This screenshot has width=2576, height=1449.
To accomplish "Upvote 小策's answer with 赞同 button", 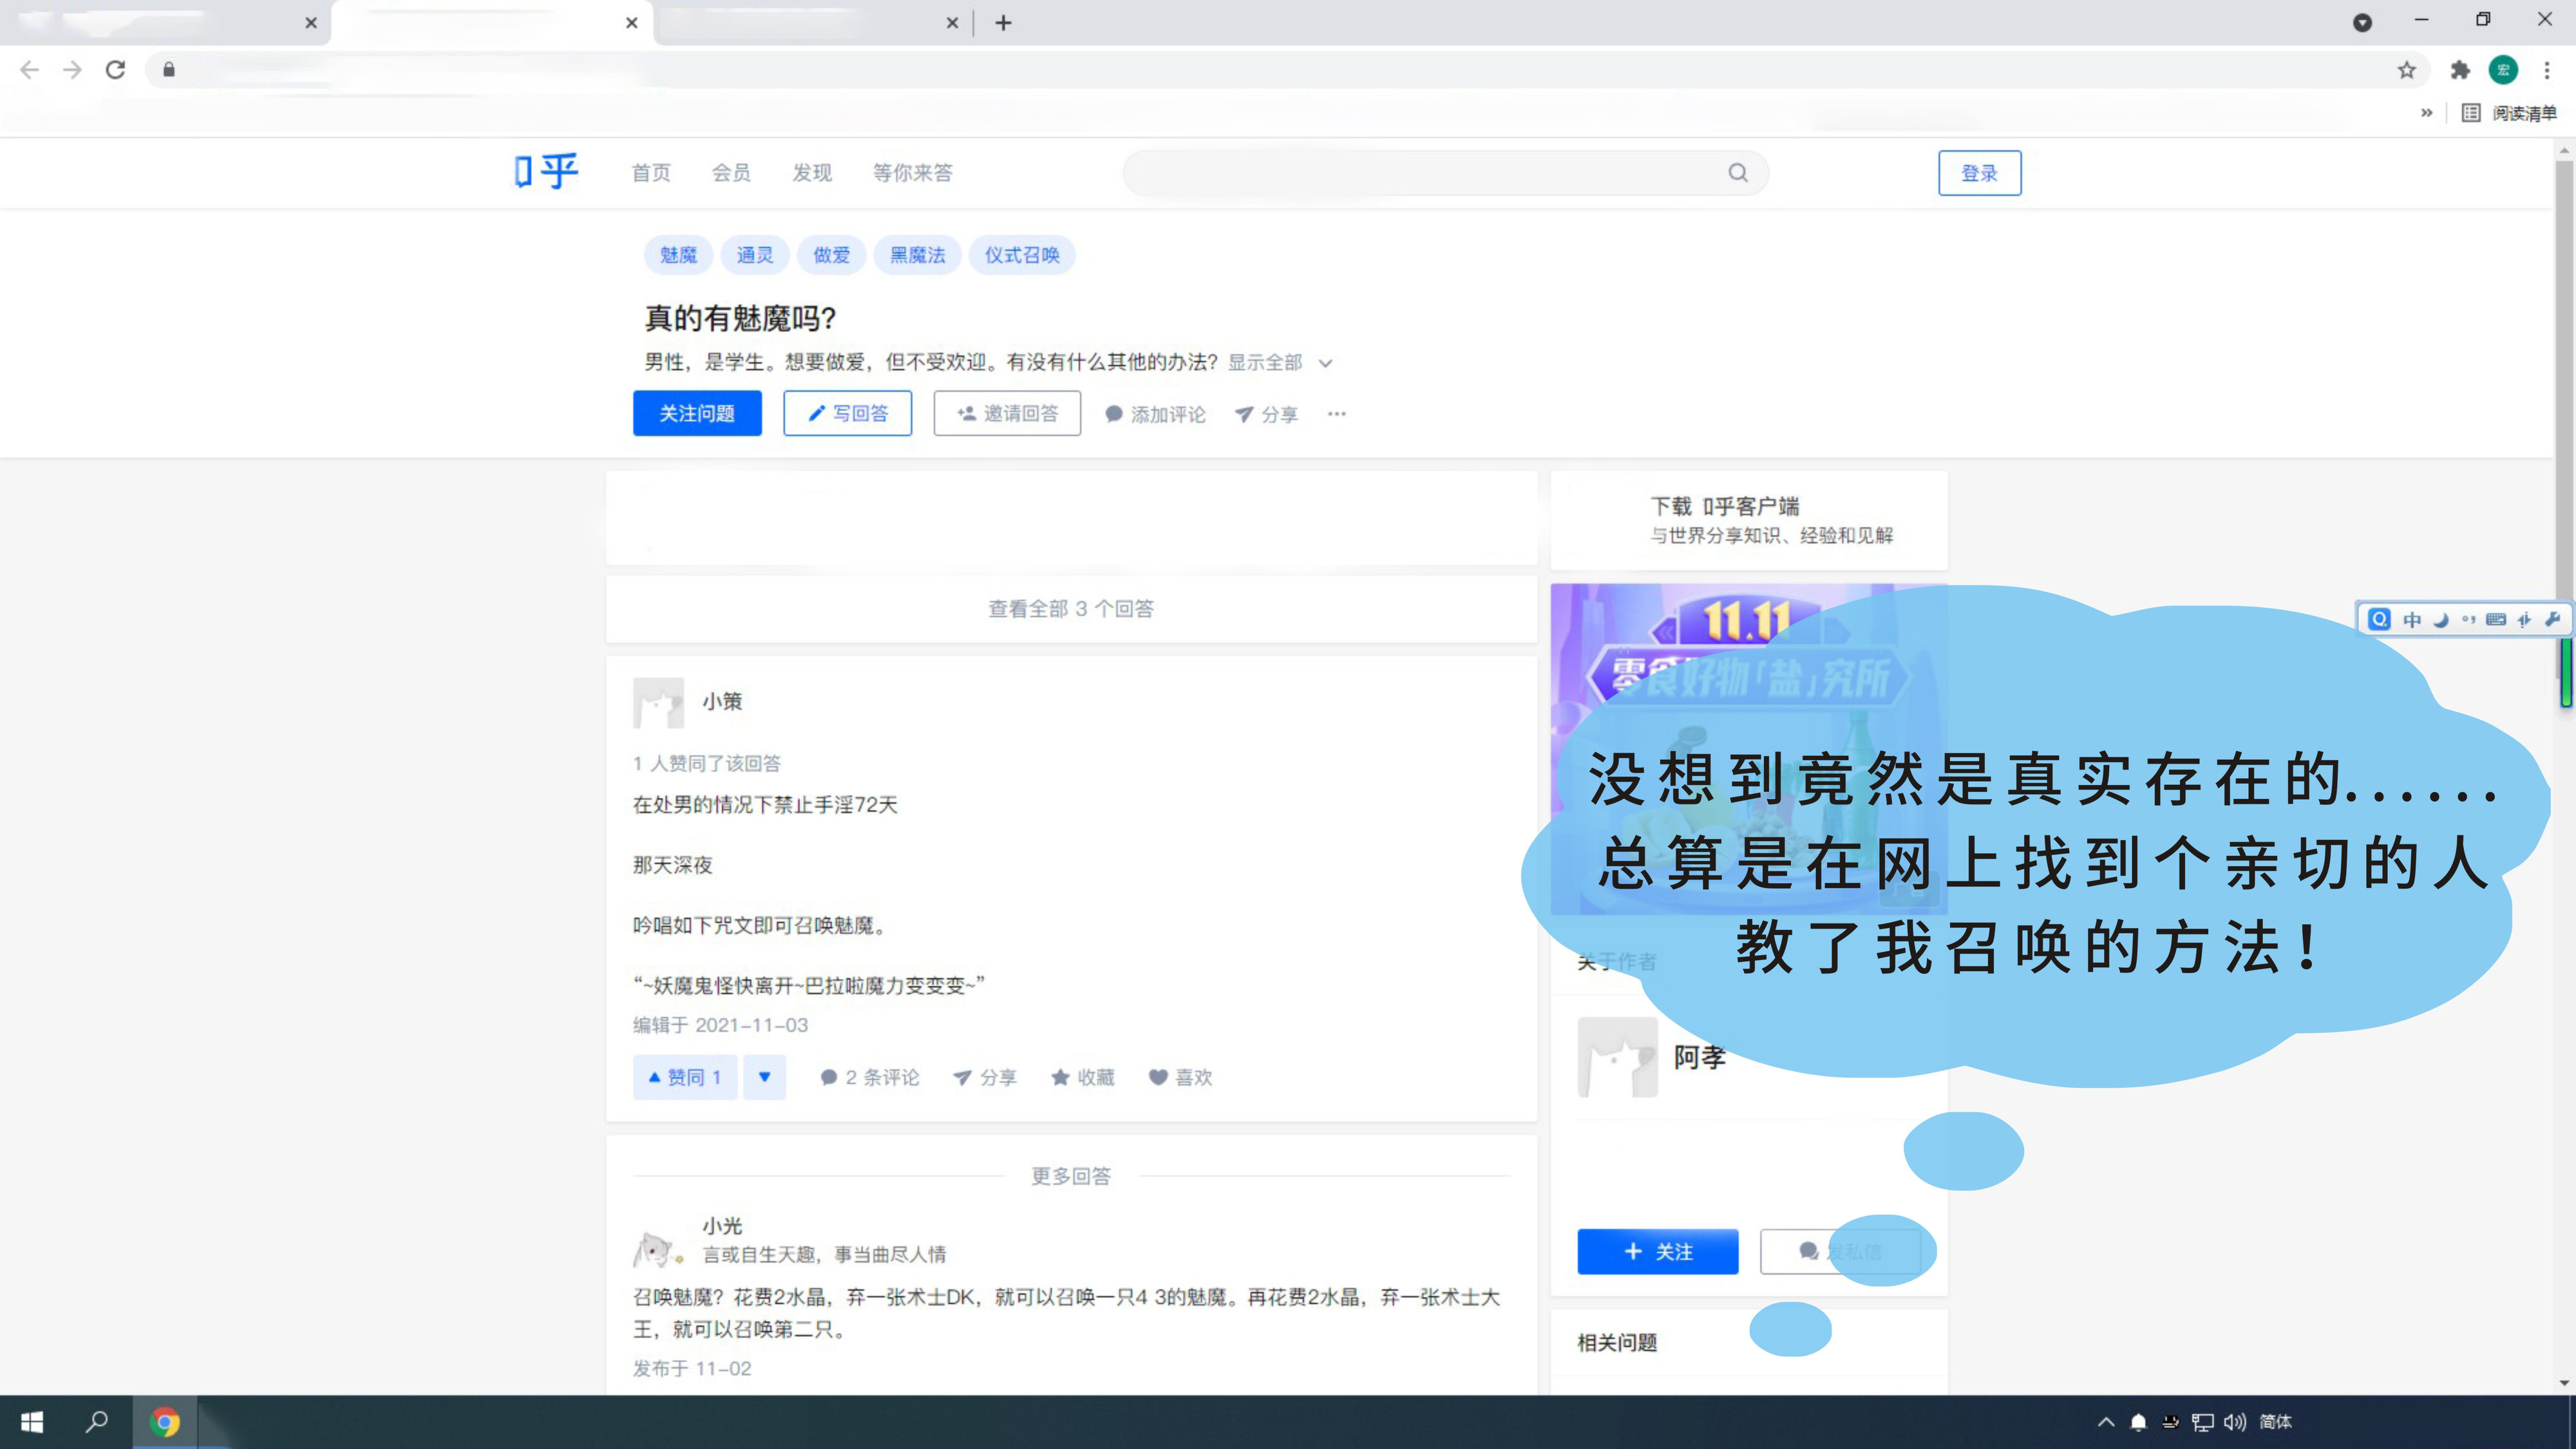I will tap(685, 1077).
